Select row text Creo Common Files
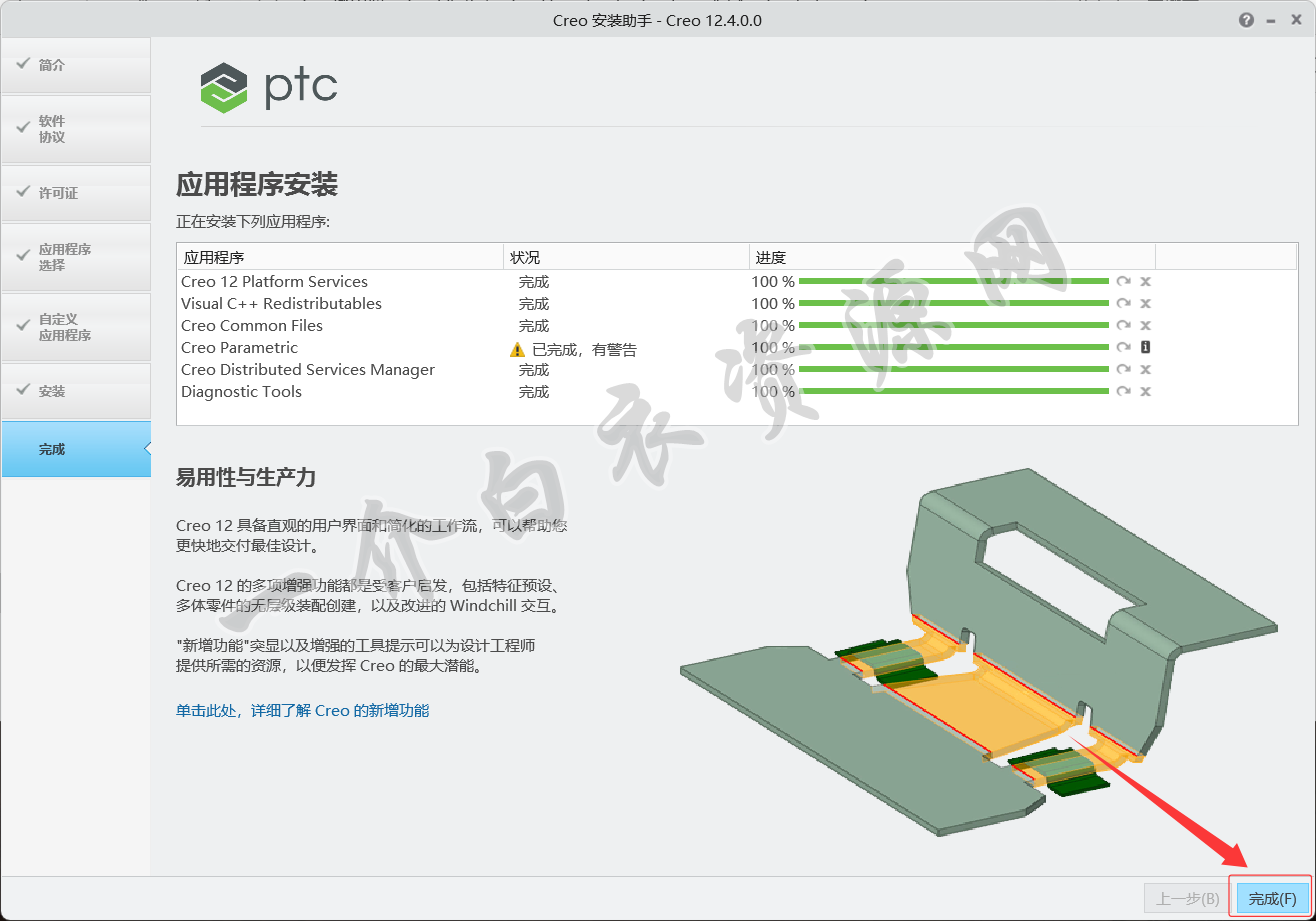 tap(252, 326)
